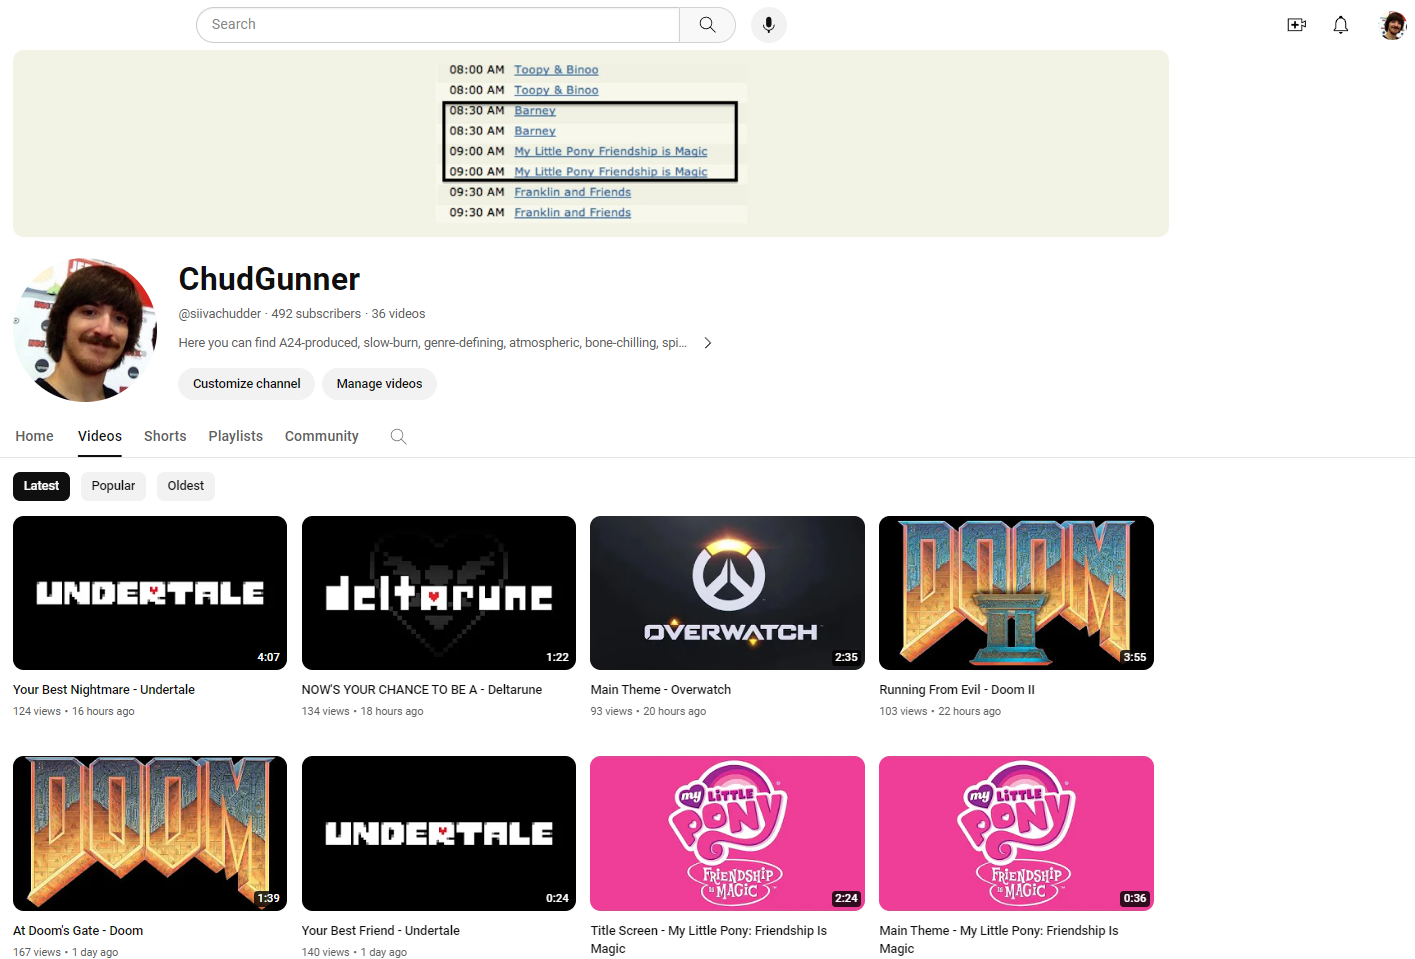Open title Main Theme - Overwatch
The width and height of the screenshot is (1415, 959).
pos(661,690)
